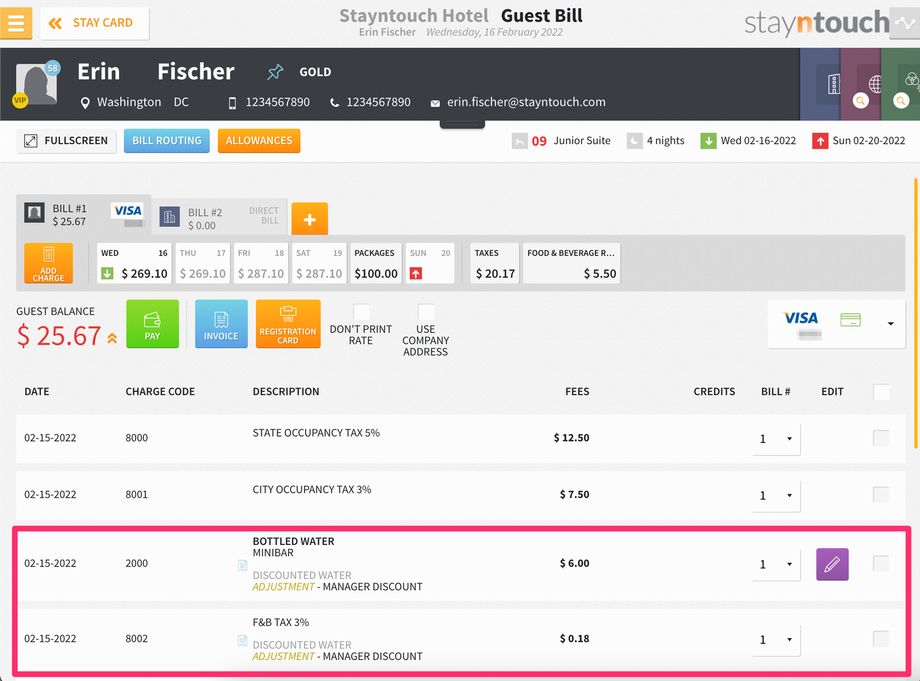This screenshot has height=681, width=920.
Task: Click erin.fischer@stayntouch.com email text
Action: tap(526, 102)
